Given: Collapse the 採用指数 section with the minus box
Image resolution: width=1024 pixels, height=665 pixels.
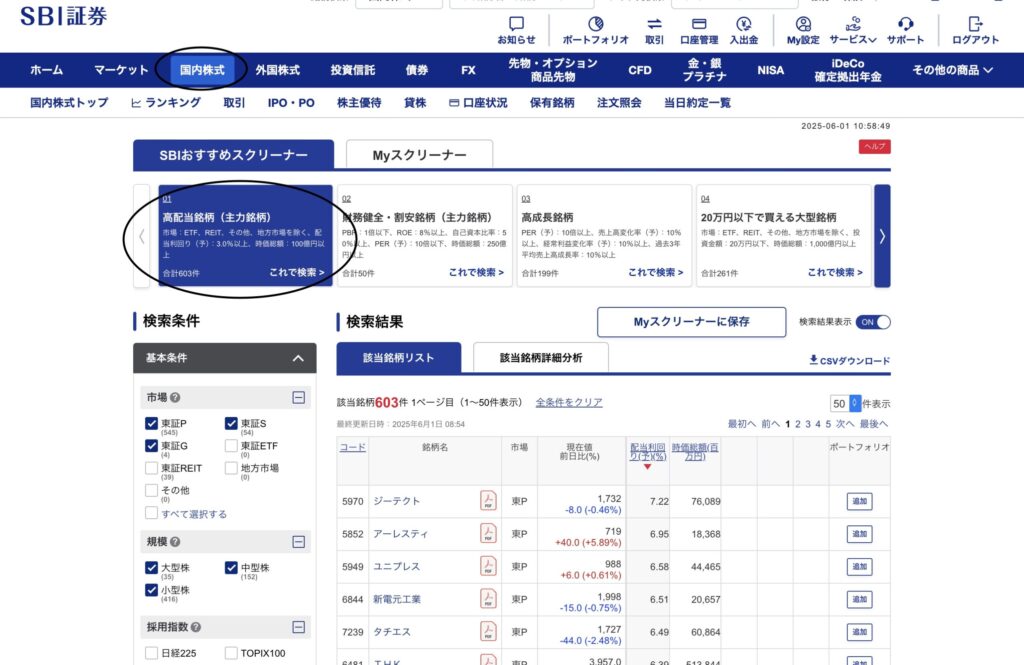Looking at the screenshot, I should (298, 627).
